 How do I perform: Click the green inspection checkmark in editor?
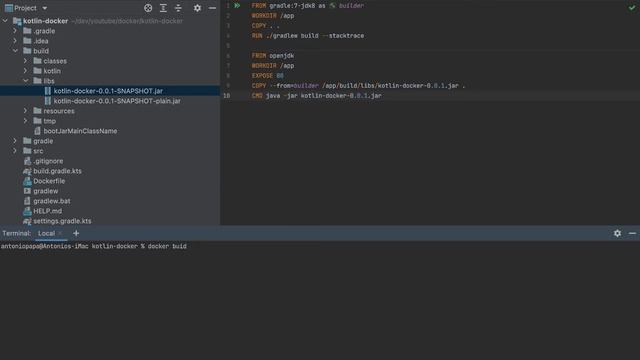click(x=632, y=7)
